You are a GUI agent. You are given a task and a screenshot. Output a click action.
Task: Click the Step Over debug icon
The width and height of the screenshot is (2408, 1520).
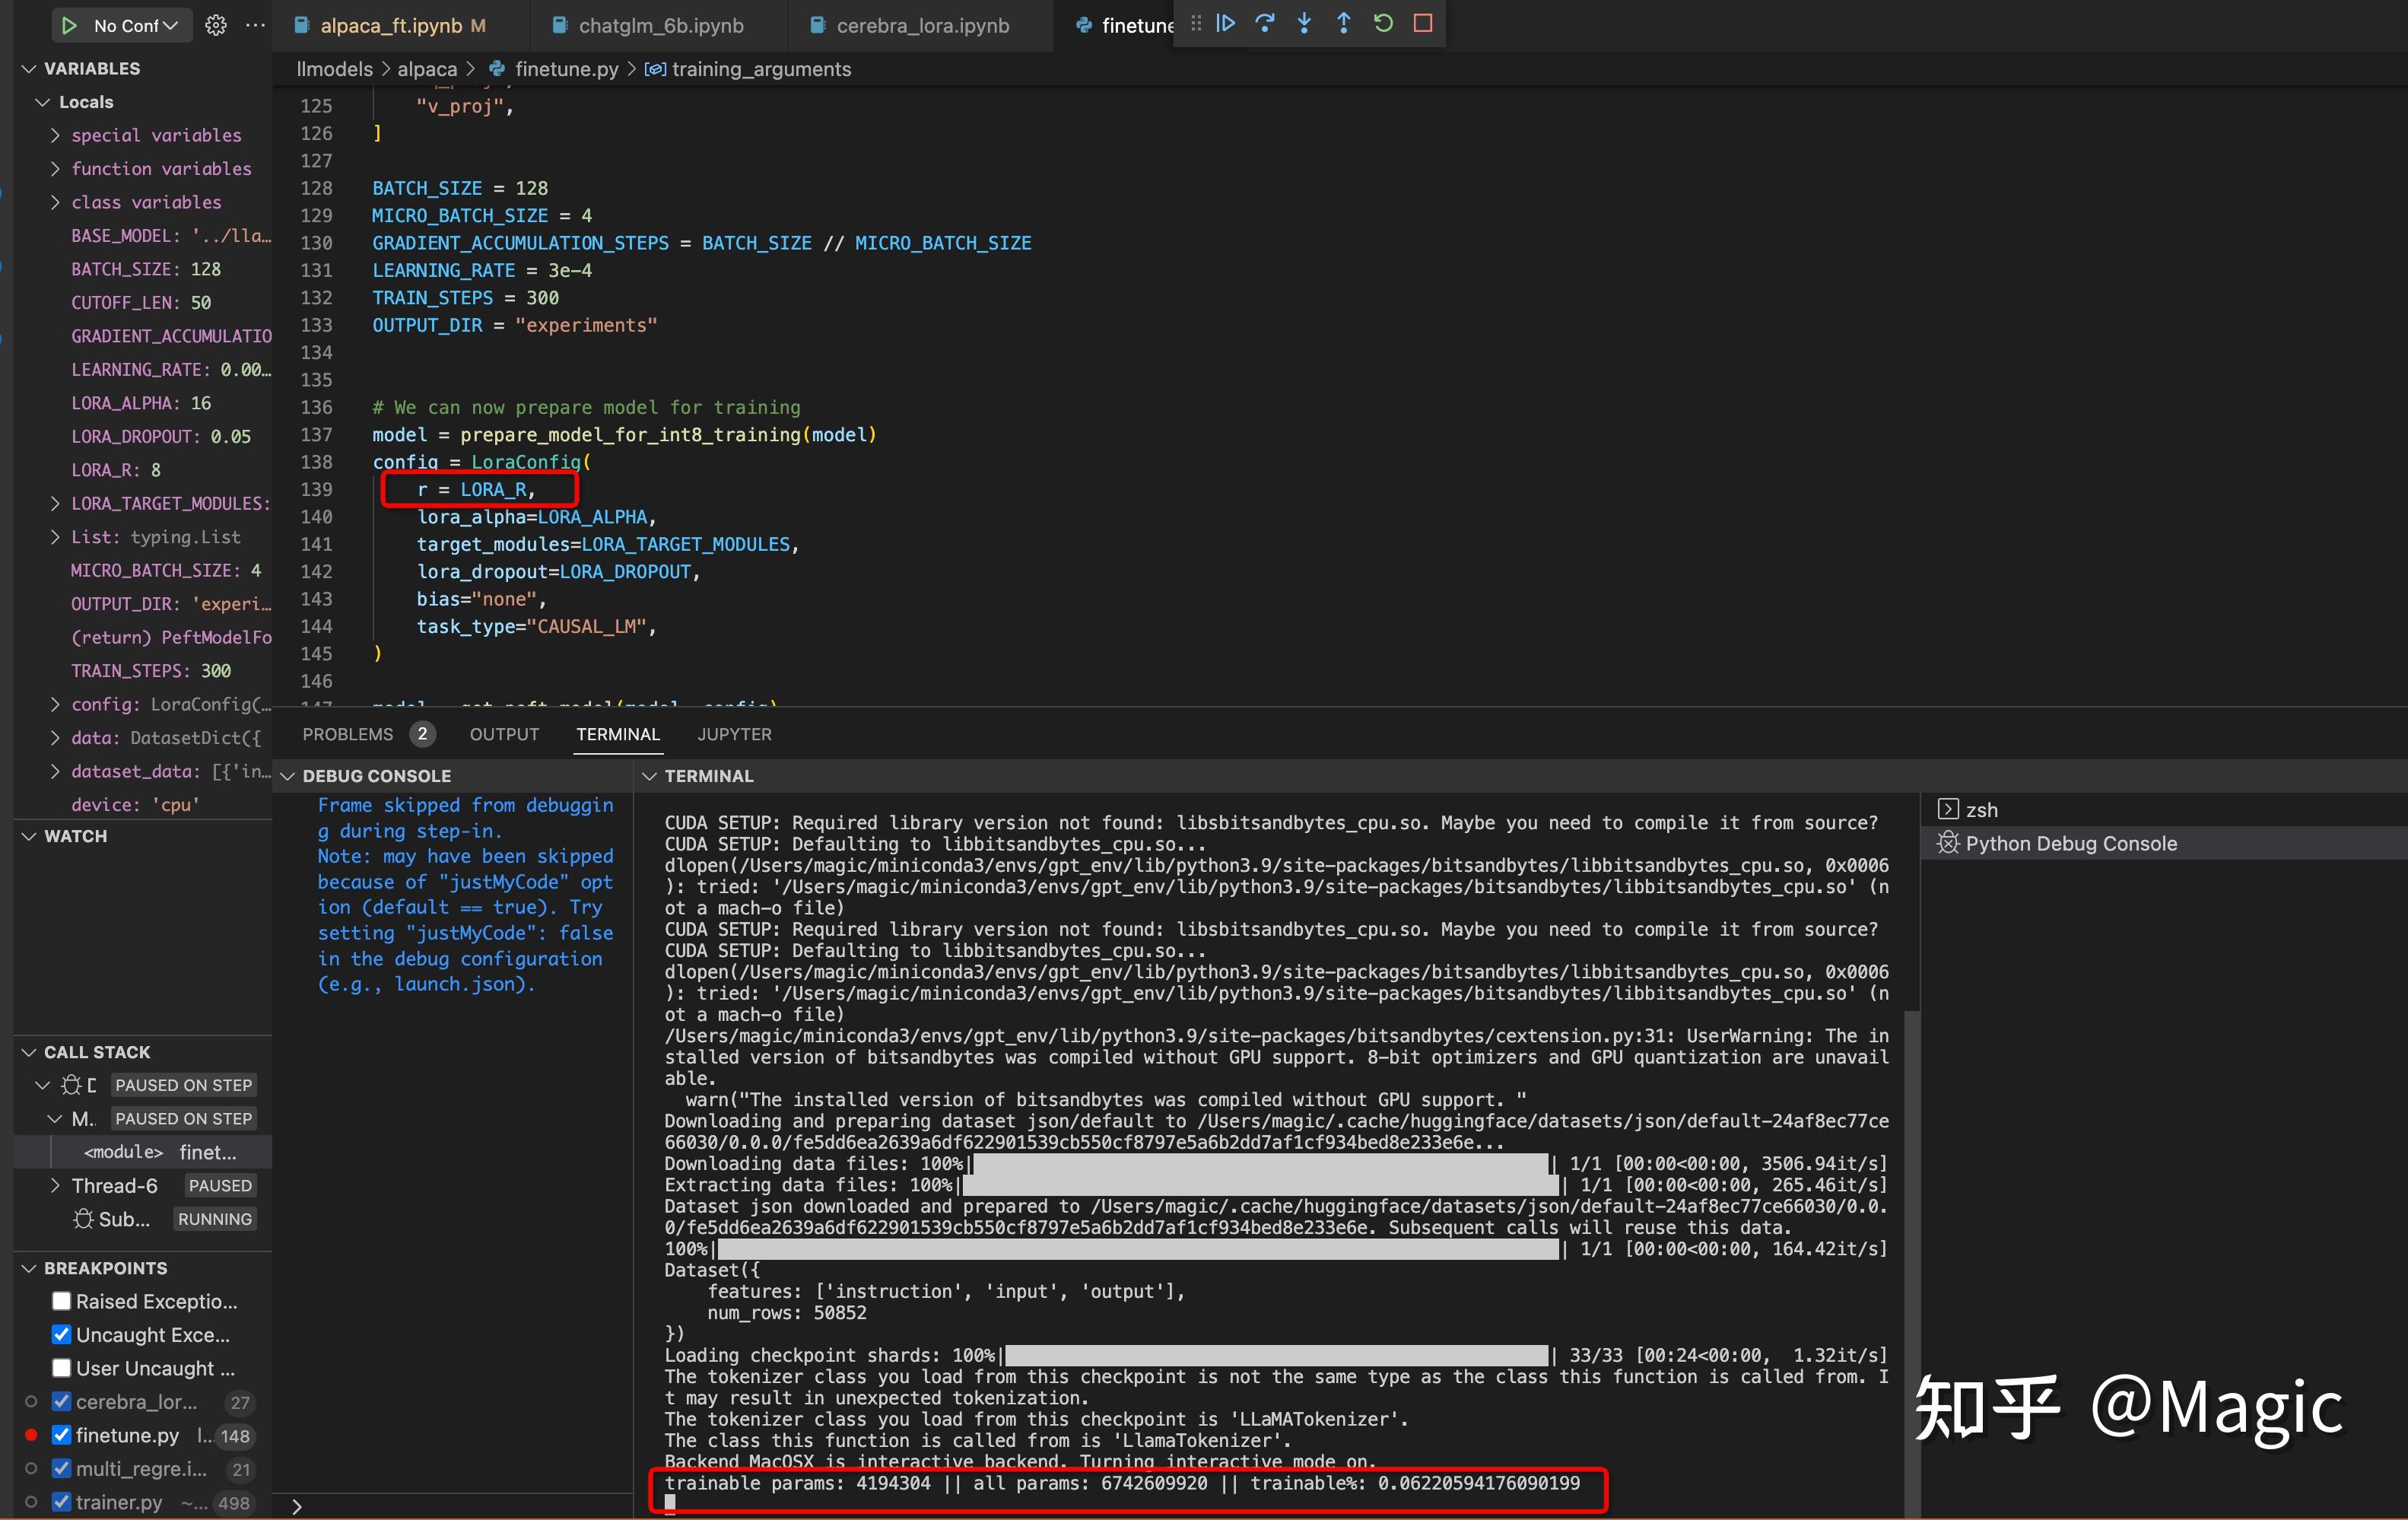1264,23
